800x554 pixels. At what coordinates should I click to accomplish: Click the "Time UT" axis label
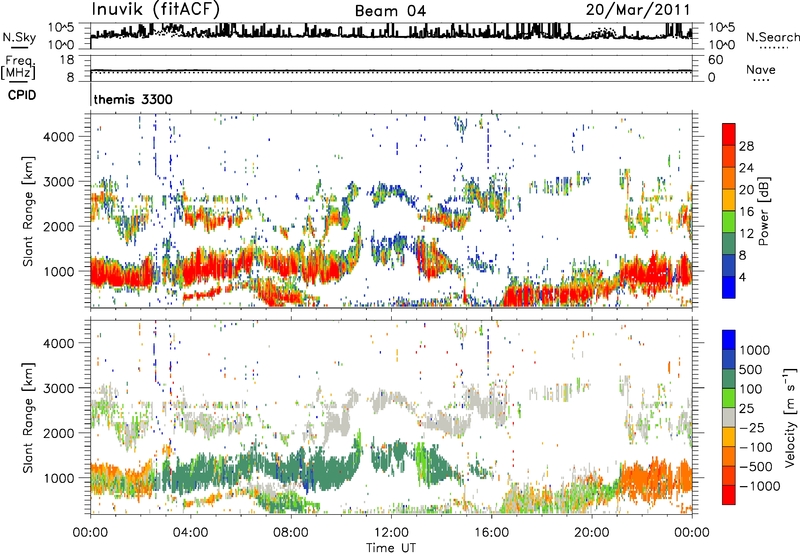(391, 547)
